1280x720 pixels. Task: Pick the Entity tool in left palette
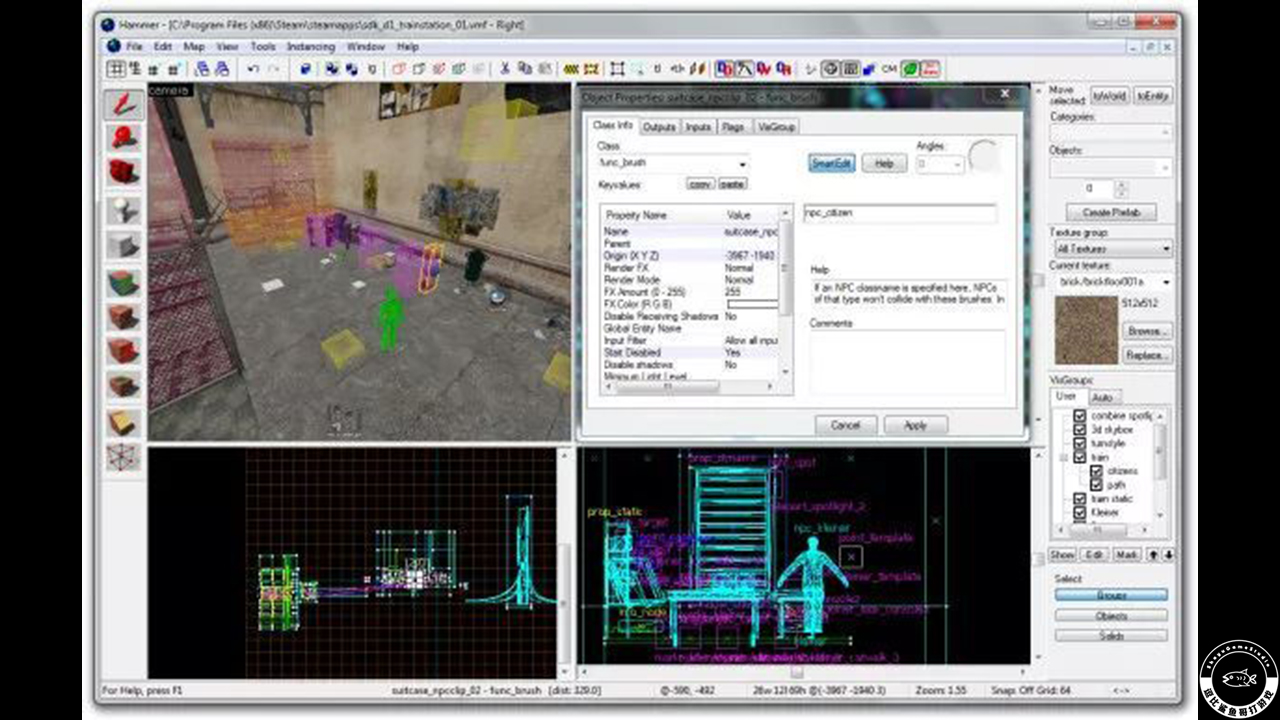[124, 209]
